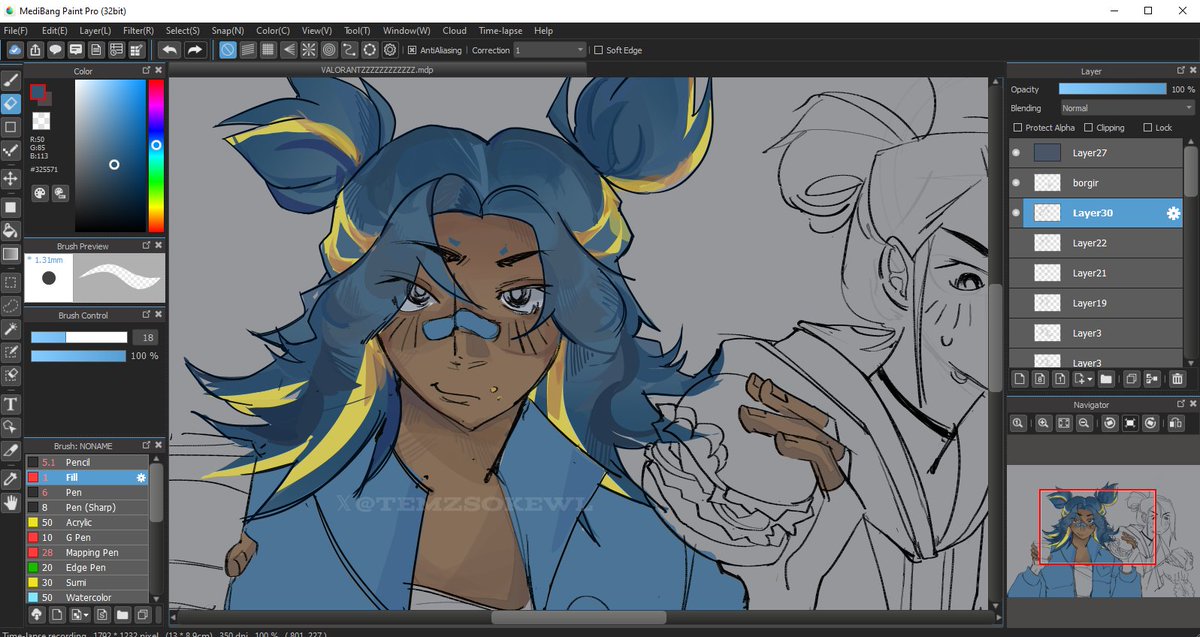Viewport: 1200px width, 637px height.
Task: Enable concentric circle snap
Action: point(328,49)
